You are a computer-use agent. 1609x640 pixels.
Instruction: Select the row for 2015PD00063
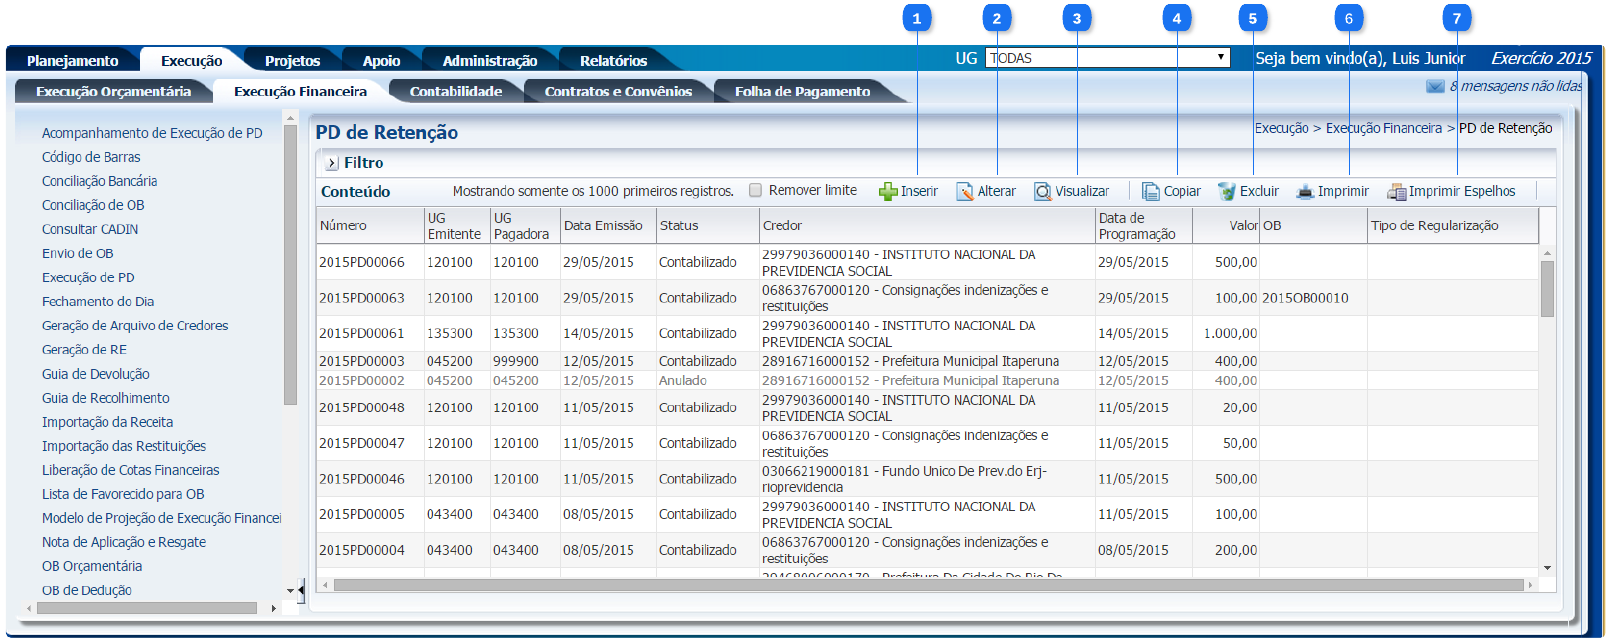pyautogui.click(x=362, y=298)
